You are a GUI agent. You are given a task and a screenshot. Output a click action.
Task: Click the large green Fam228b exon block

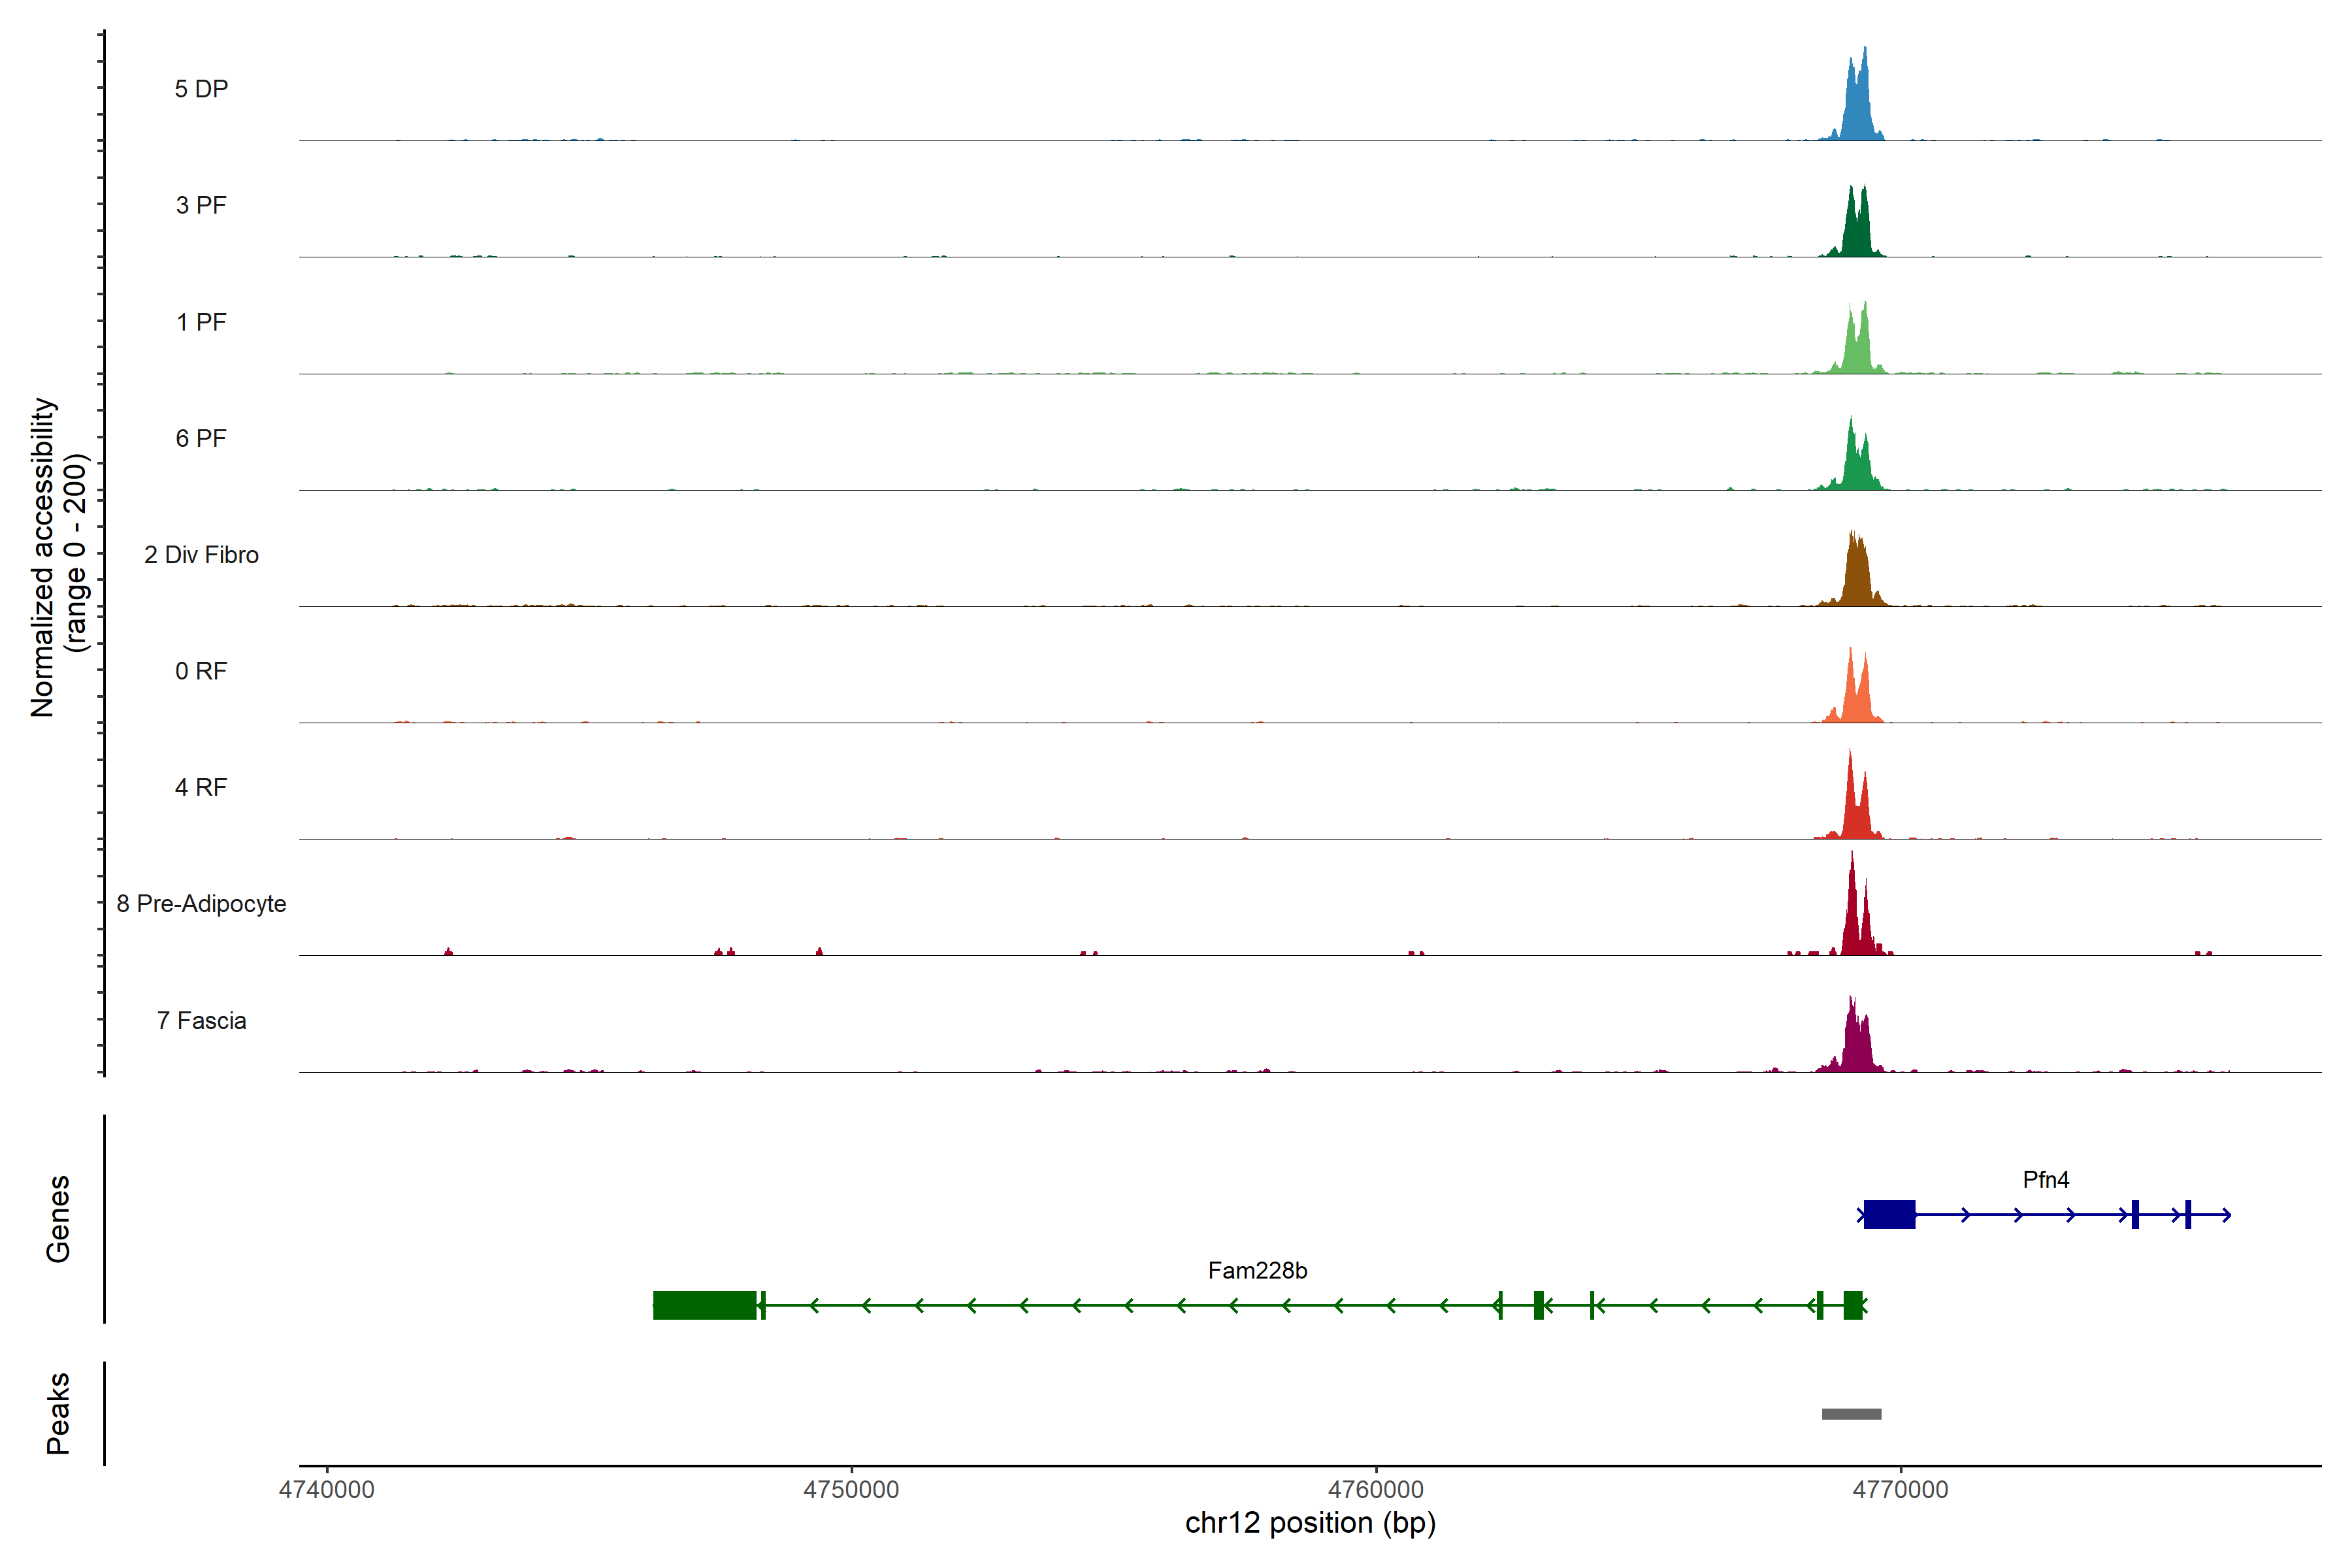tap(704, 1306)
